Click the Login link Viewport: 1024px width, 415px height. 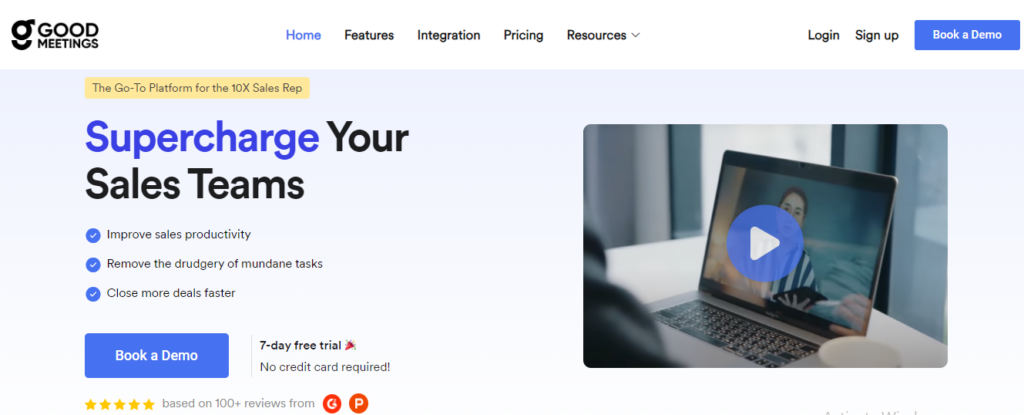[x=824, y=35]
